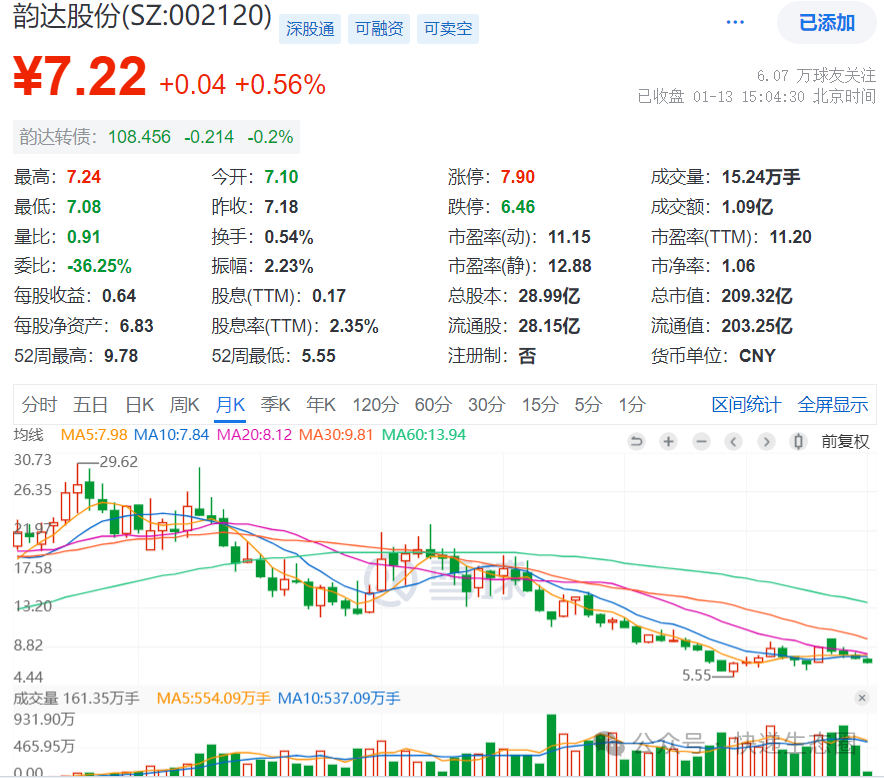Open the three-dot more options menu
884x778 pixels.
tap(735, 23)
